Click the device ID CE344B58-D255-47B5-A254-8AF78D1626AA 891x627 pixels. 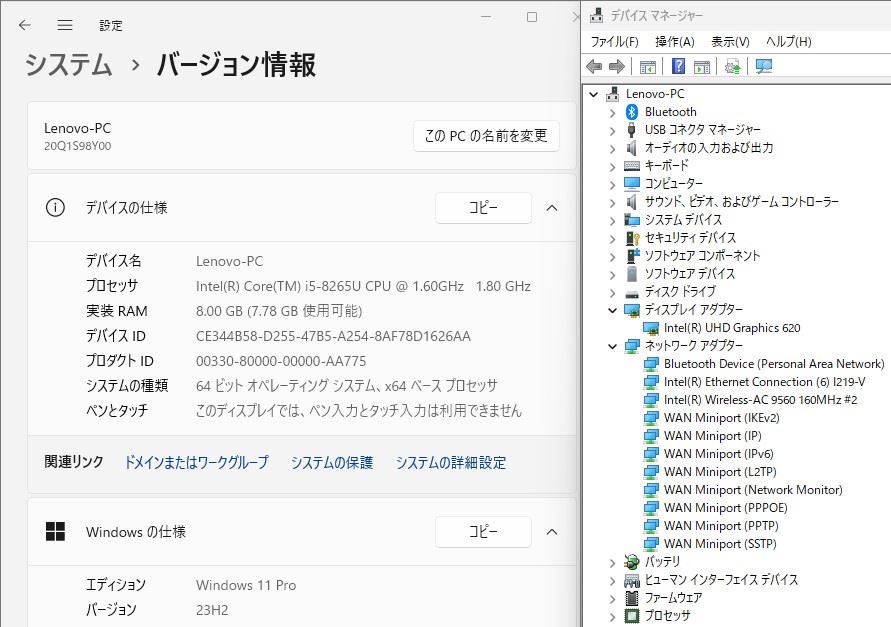[334, 336]
